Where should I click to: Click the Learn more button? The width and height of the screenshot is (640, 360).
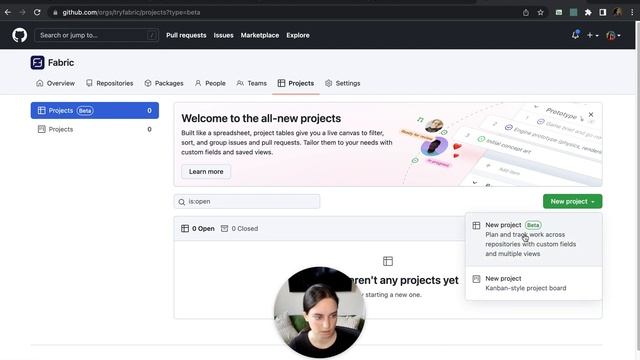206,171
